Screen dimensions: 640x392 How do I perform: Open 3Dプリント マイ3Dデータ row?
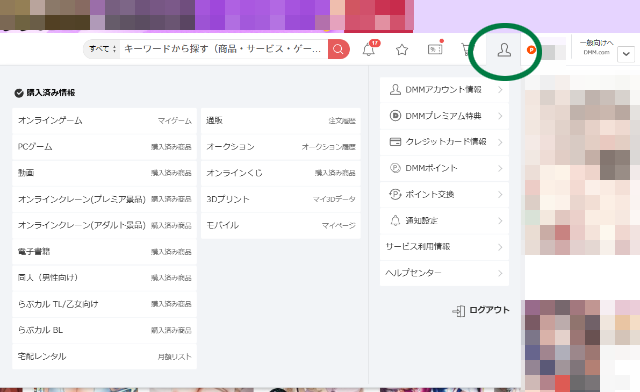(281, 199)
